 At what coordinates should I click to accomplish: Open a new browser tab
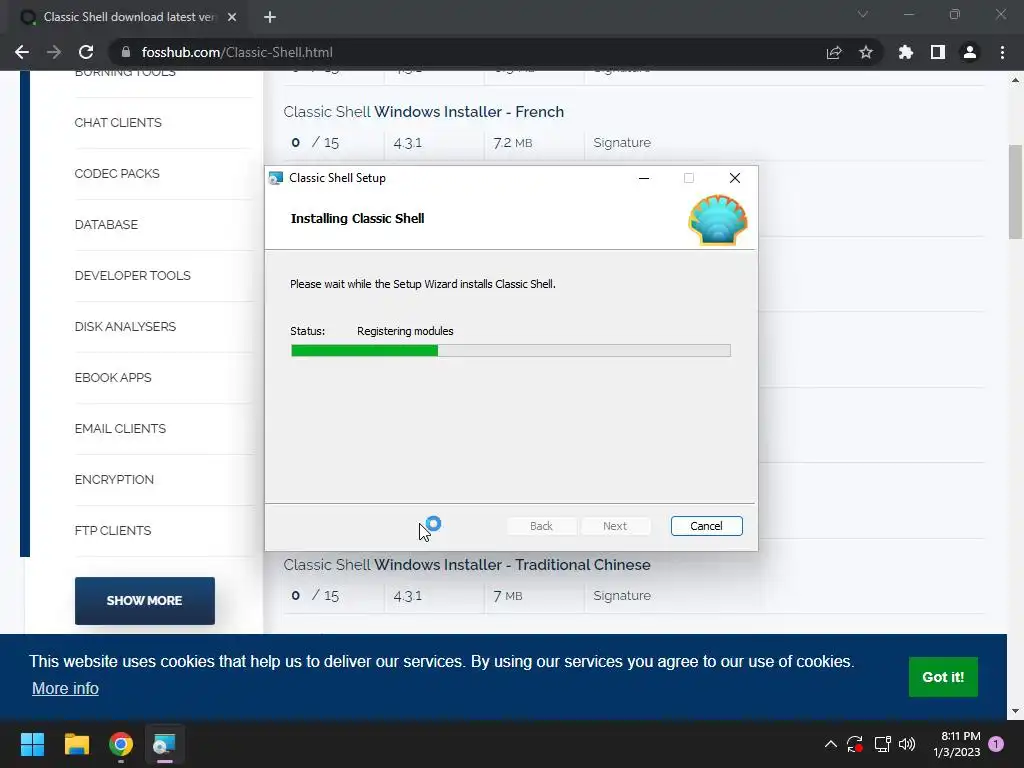click(x=270, y=17)
